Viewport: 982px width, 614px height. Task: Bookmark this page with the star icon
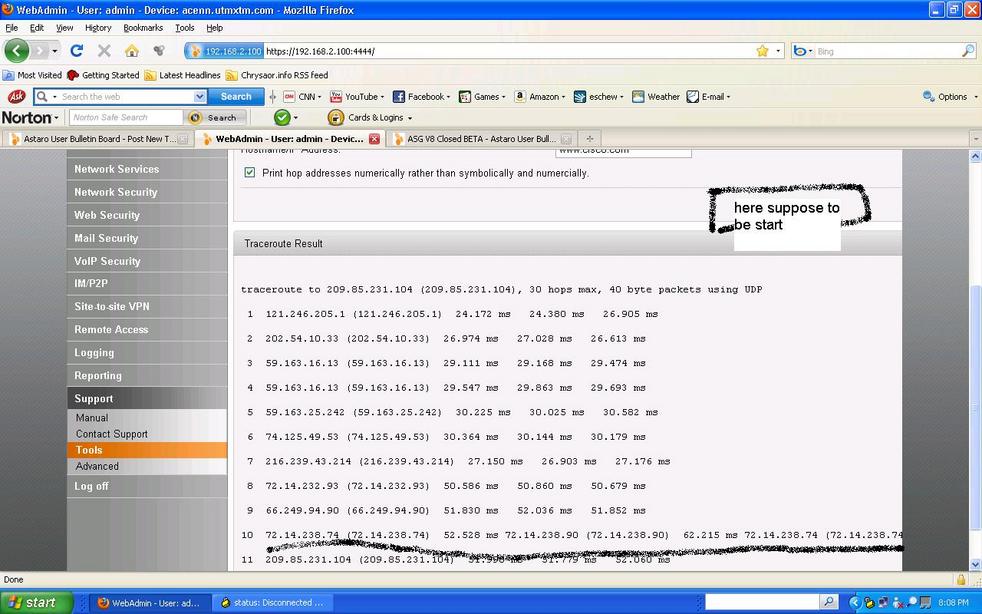click(762, 51)
